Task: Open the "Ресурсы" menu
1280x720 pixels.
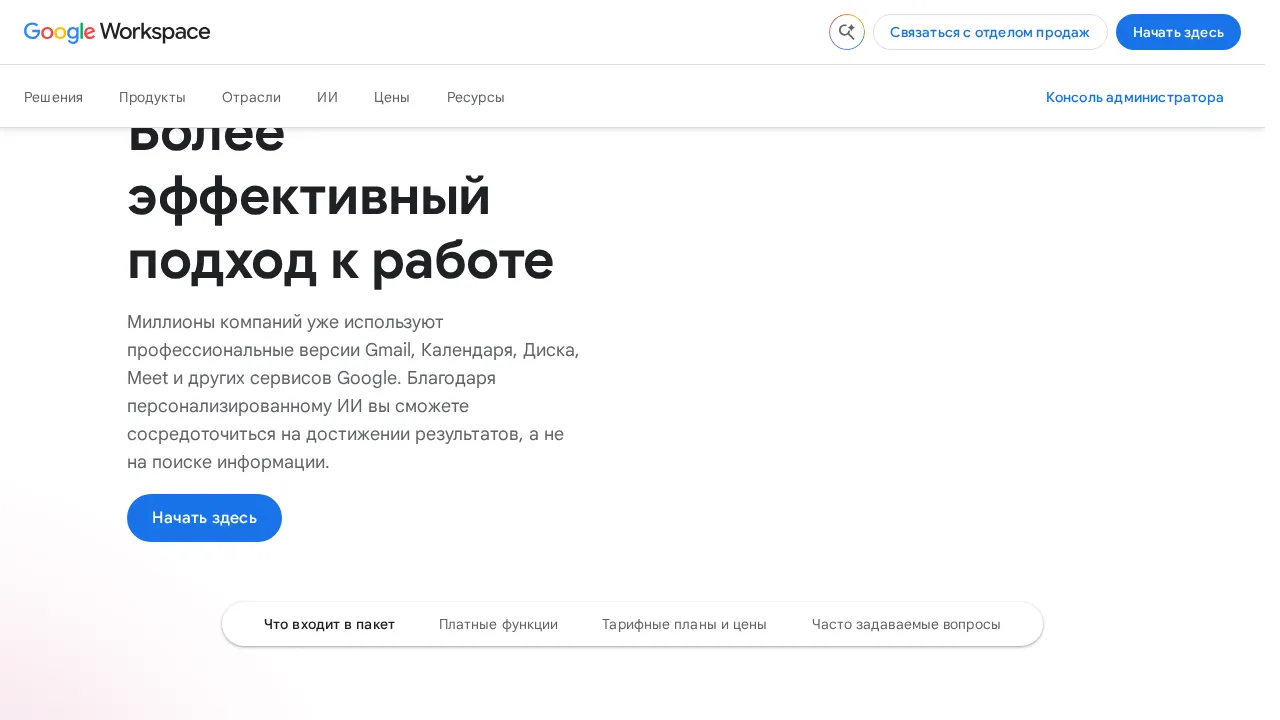Action: (475, 97)
